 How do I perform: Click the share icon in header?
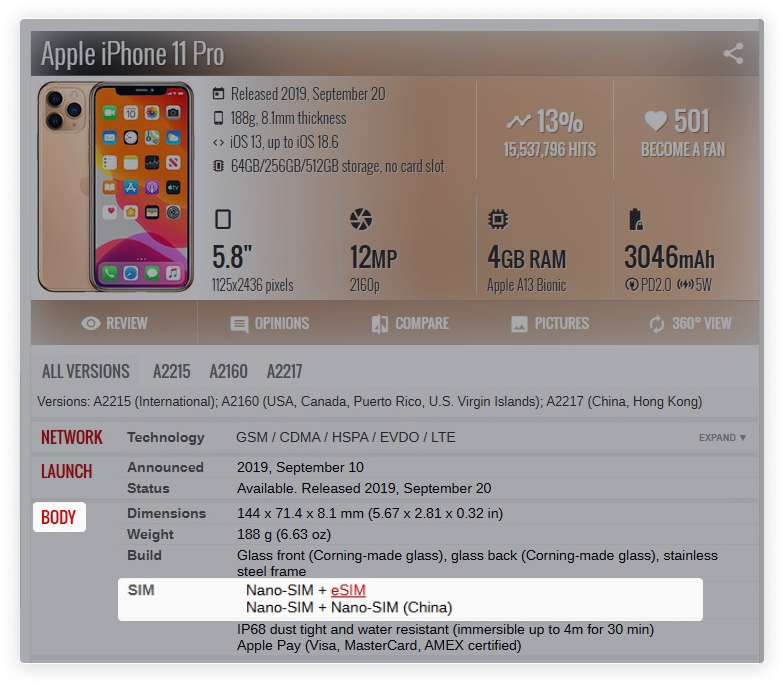point(734,54)
